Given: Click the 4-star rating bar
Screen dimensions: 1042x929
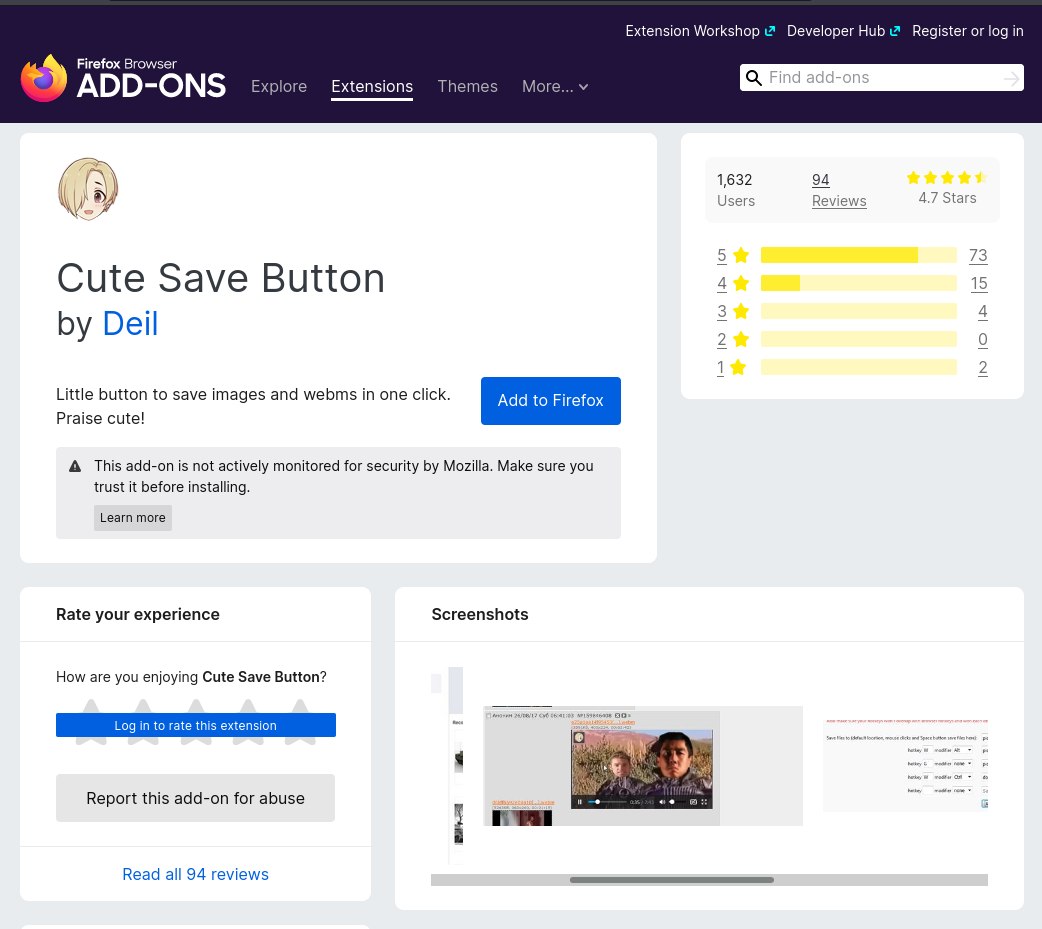Looking at the screenshot, I should point(859,284).
